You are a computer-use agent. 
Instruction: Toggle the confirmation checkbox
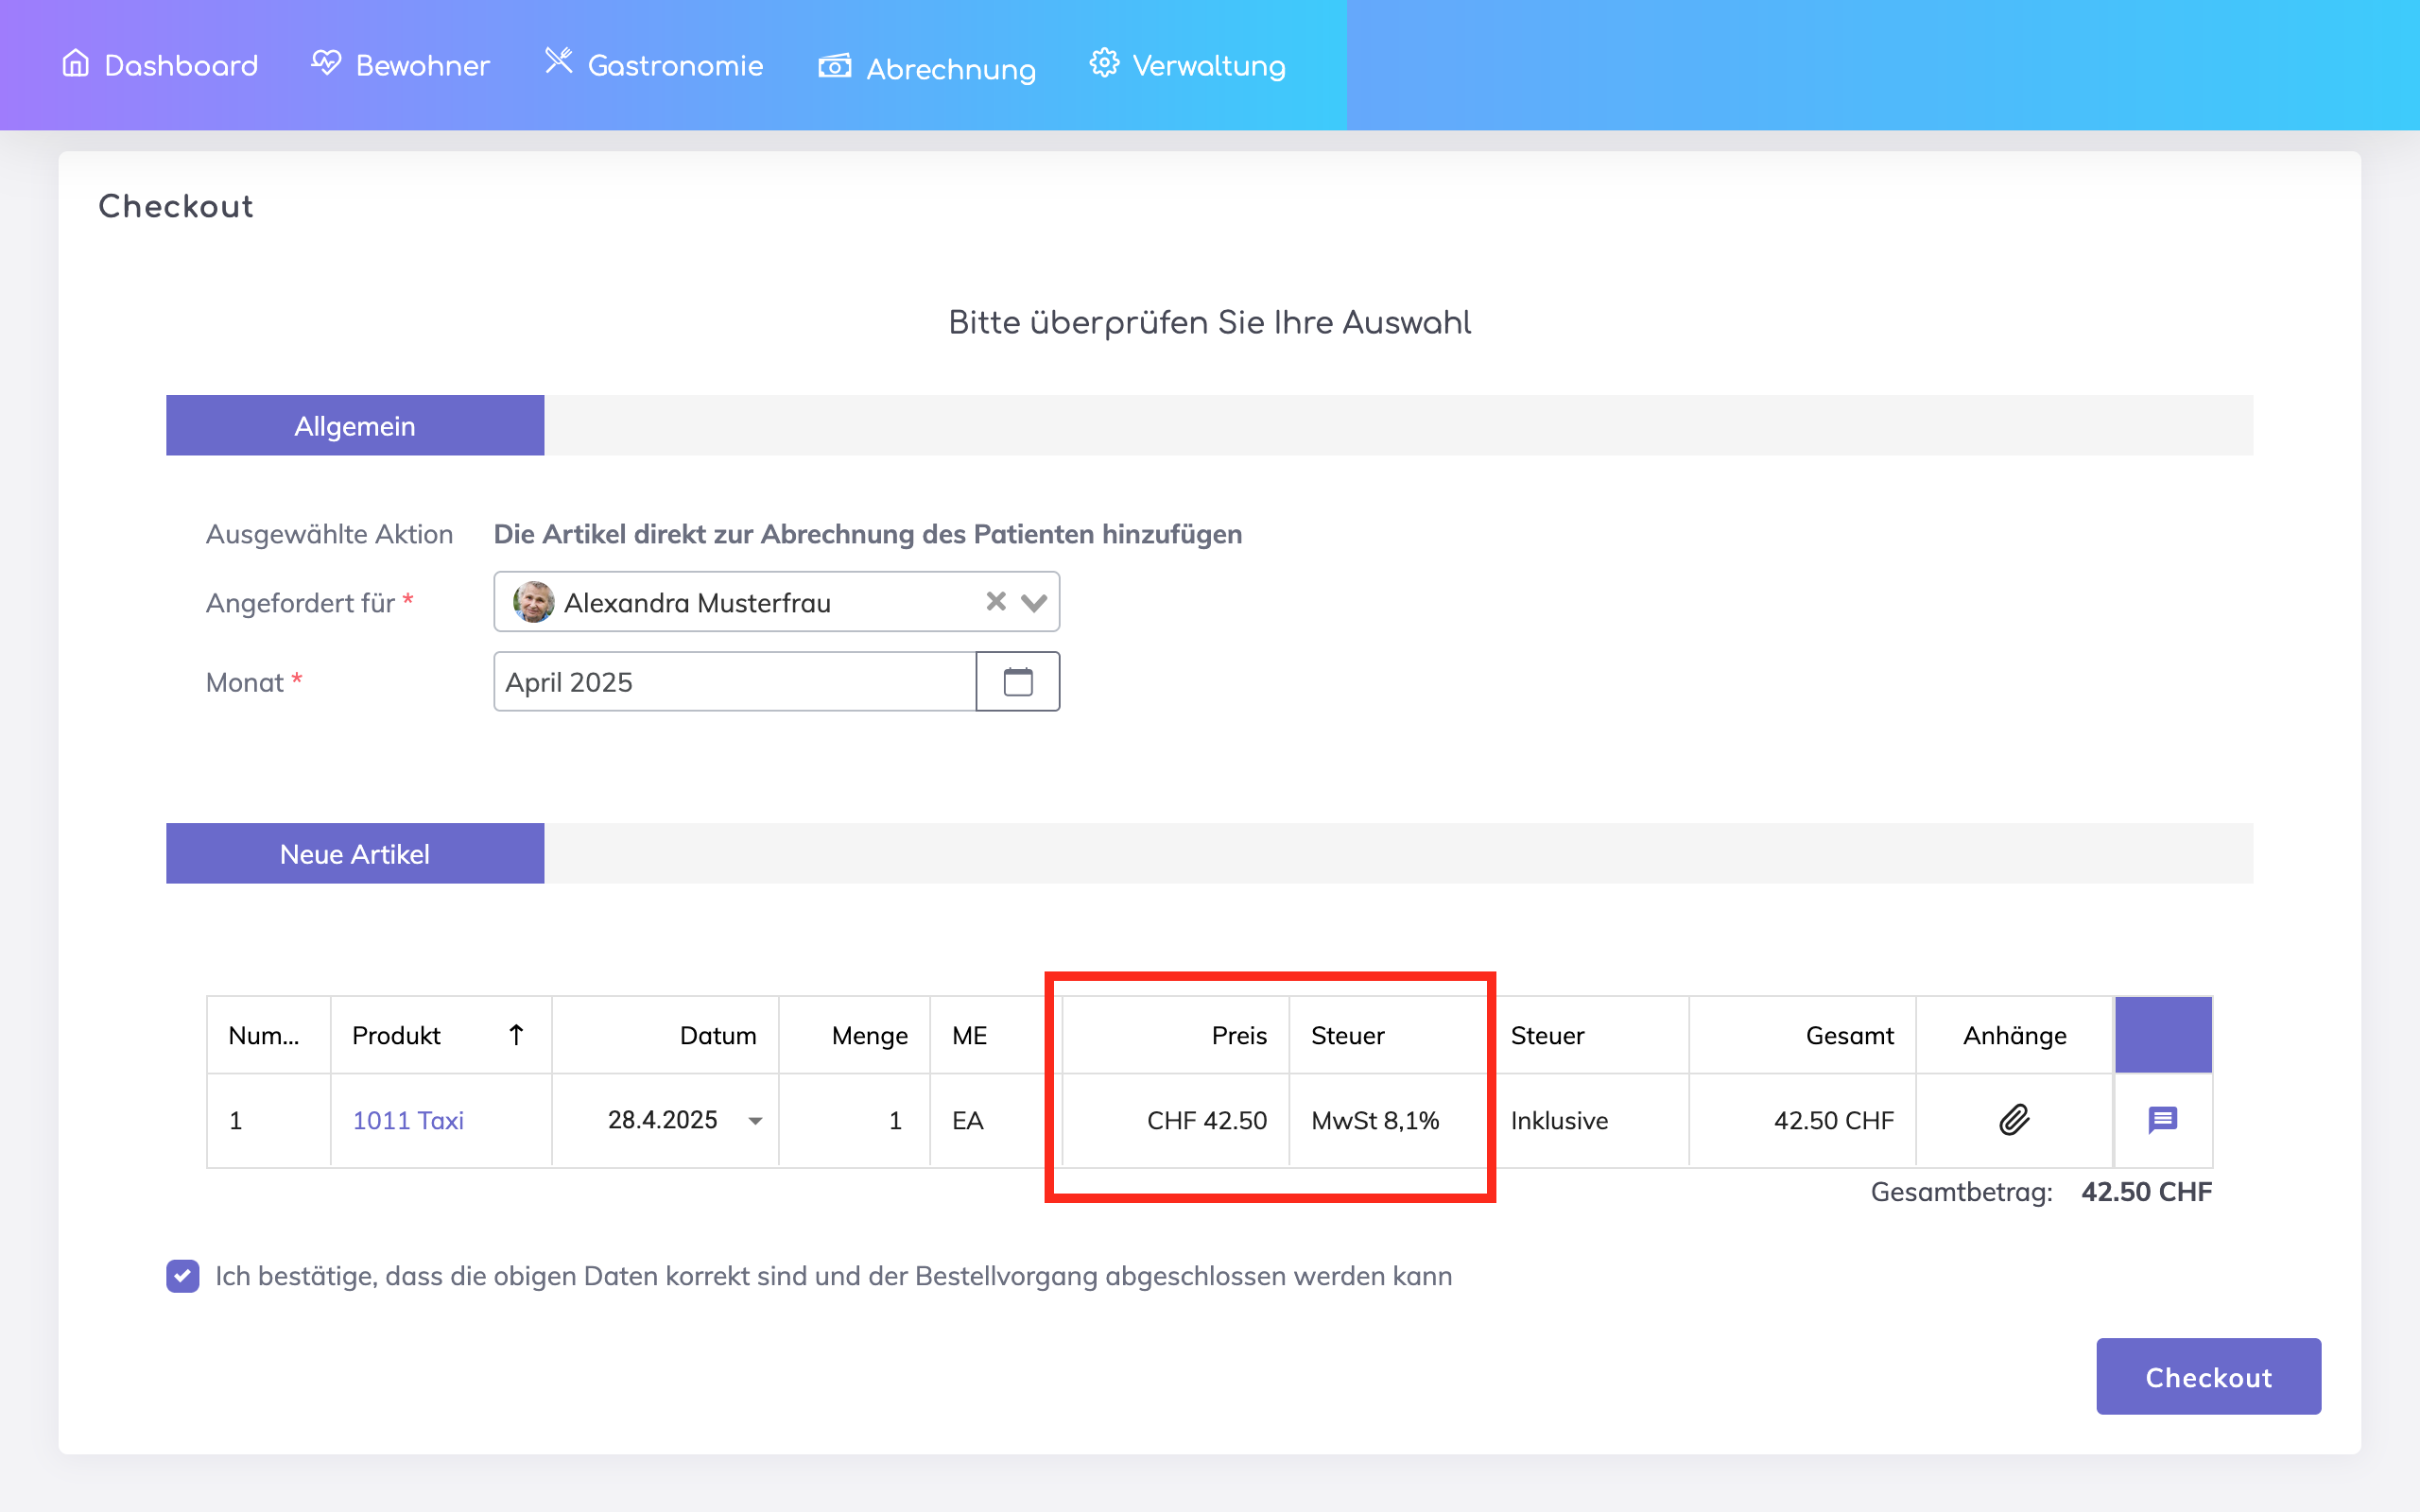click(x=183, y=1276)
